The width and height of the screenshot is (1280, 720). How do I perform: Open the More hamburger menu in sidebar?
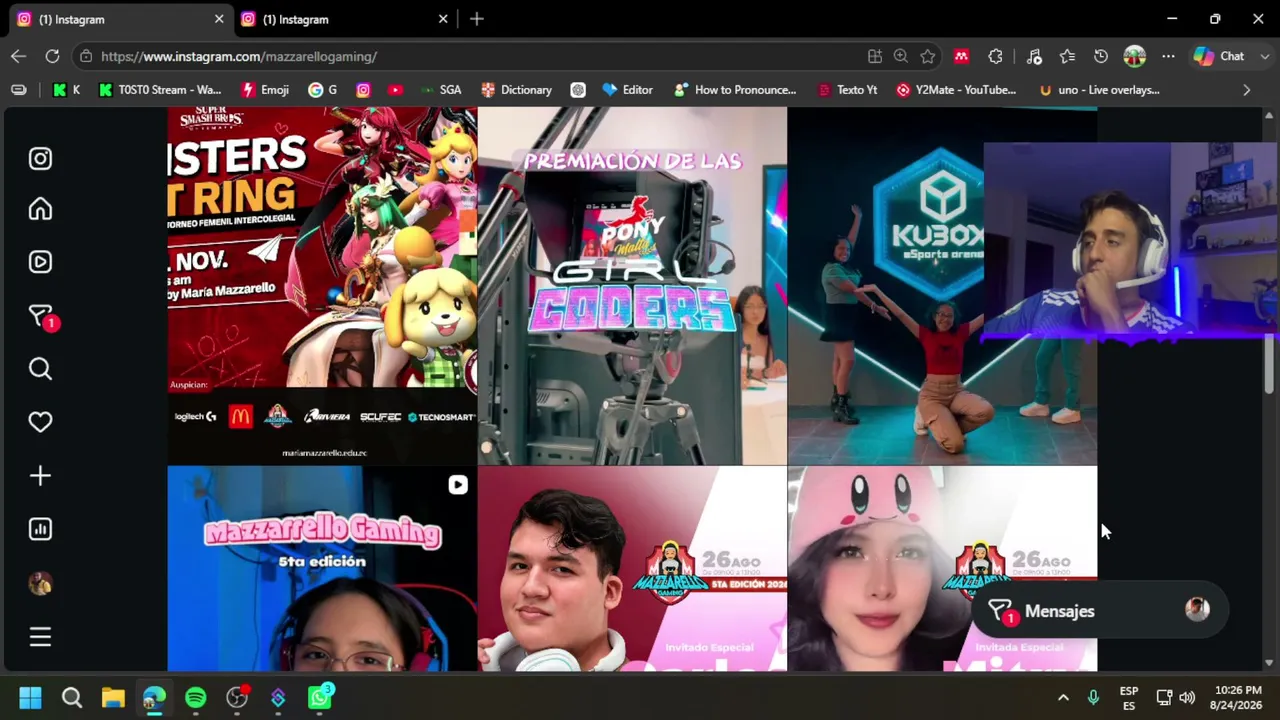(x=40, y=637)
